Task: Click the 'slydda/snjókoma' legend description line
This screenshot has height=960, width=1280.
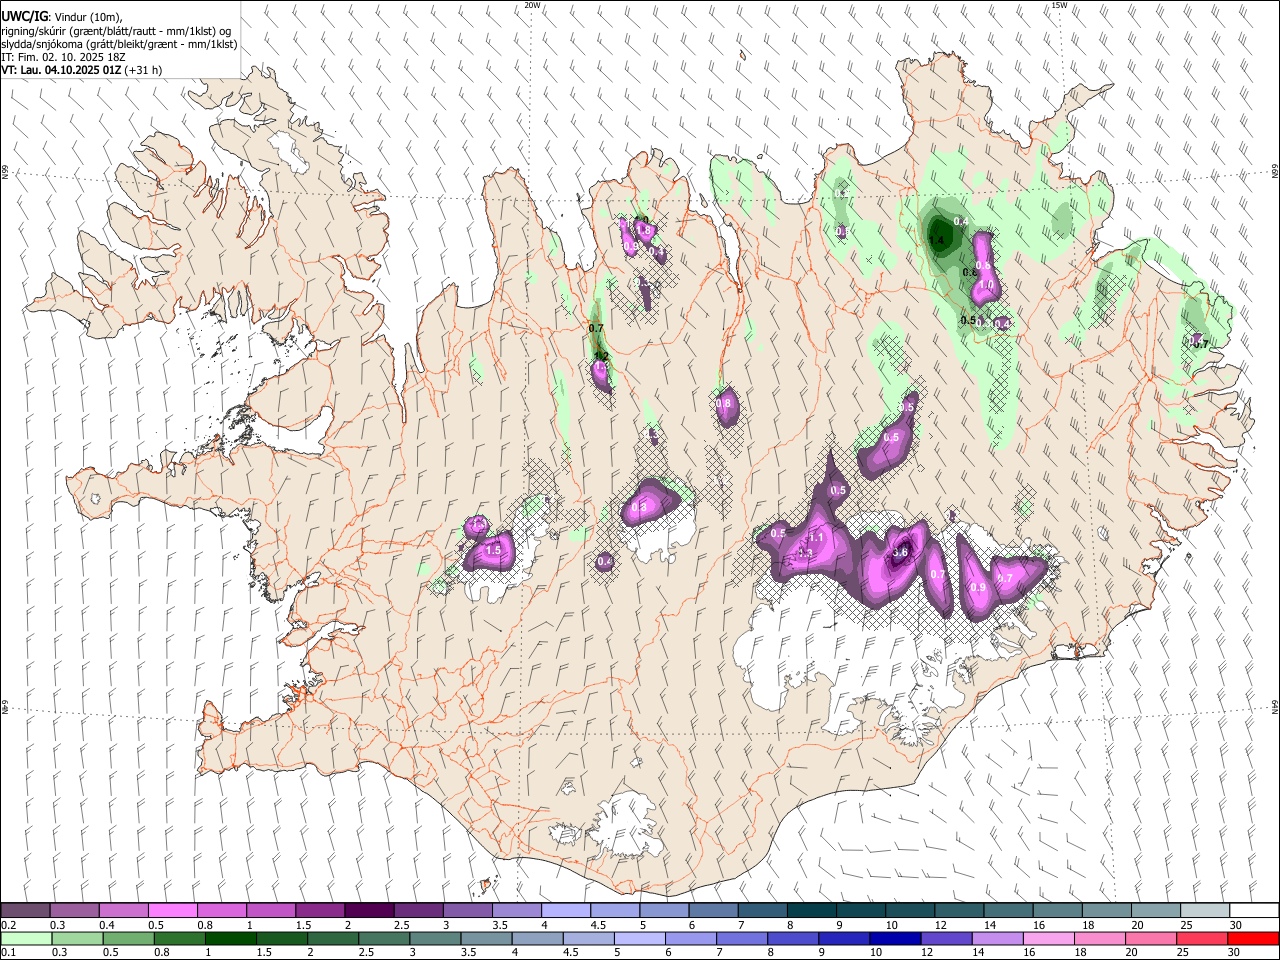Action: tap(119, 44)
